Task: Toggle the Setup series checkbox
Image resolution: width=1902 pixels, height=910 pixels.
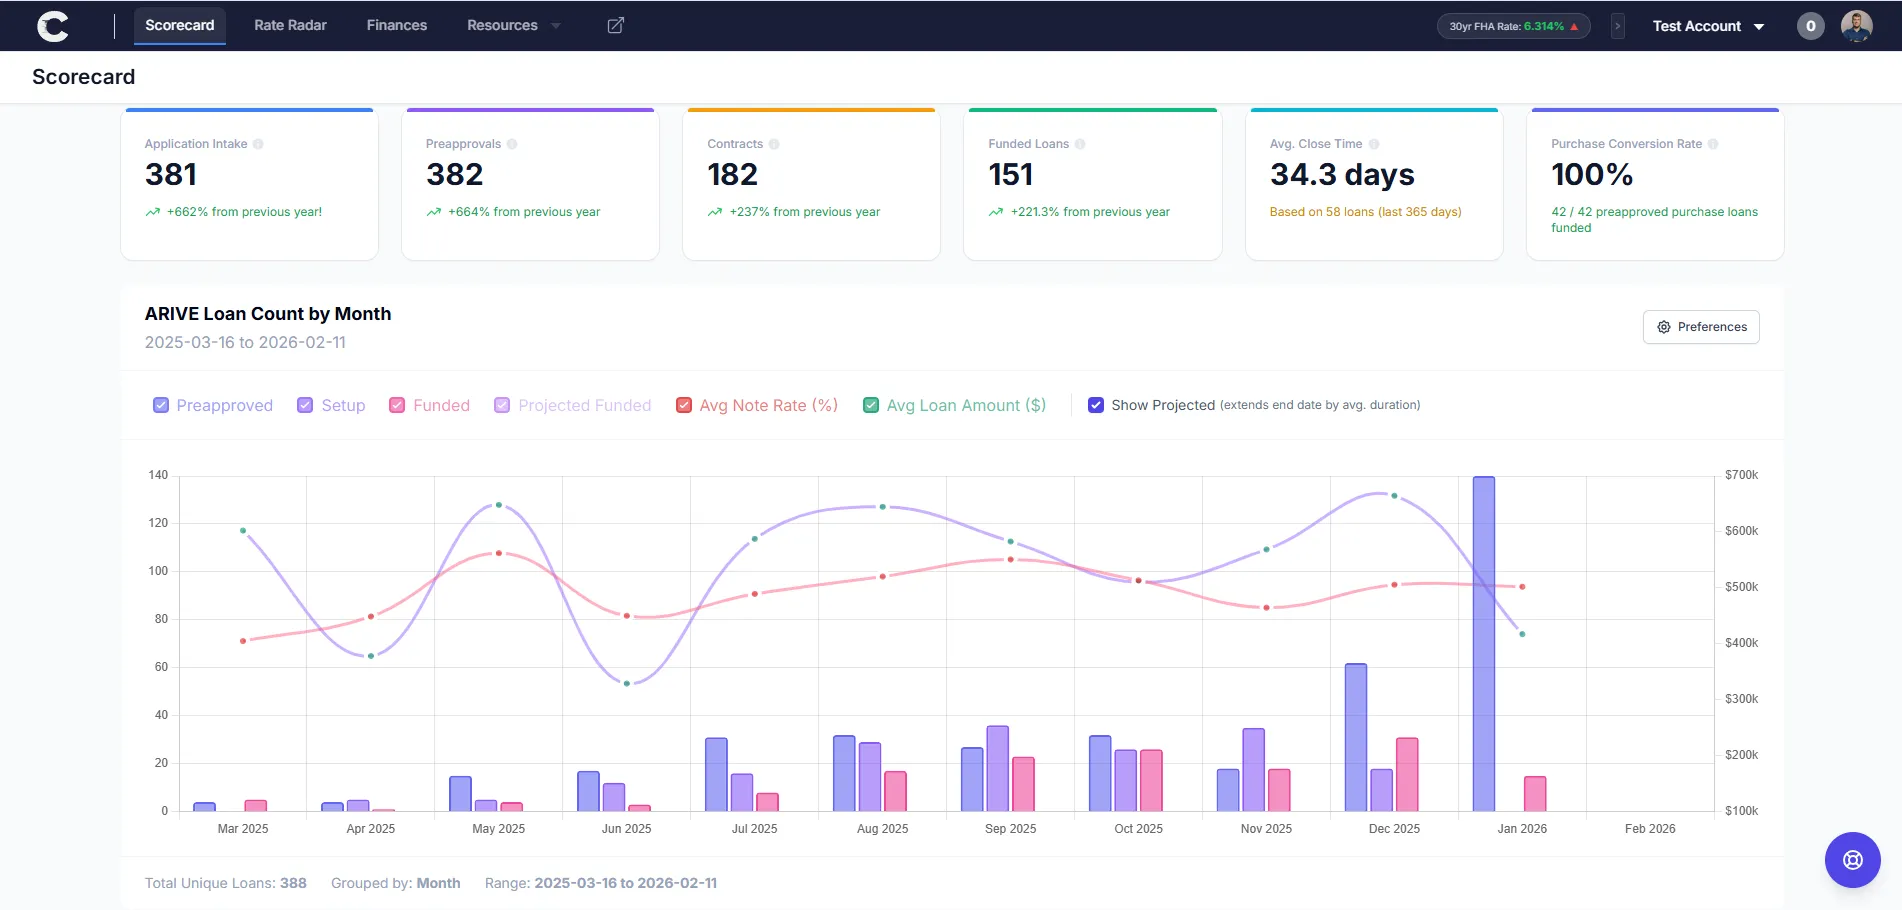Action: coord(305,405)
